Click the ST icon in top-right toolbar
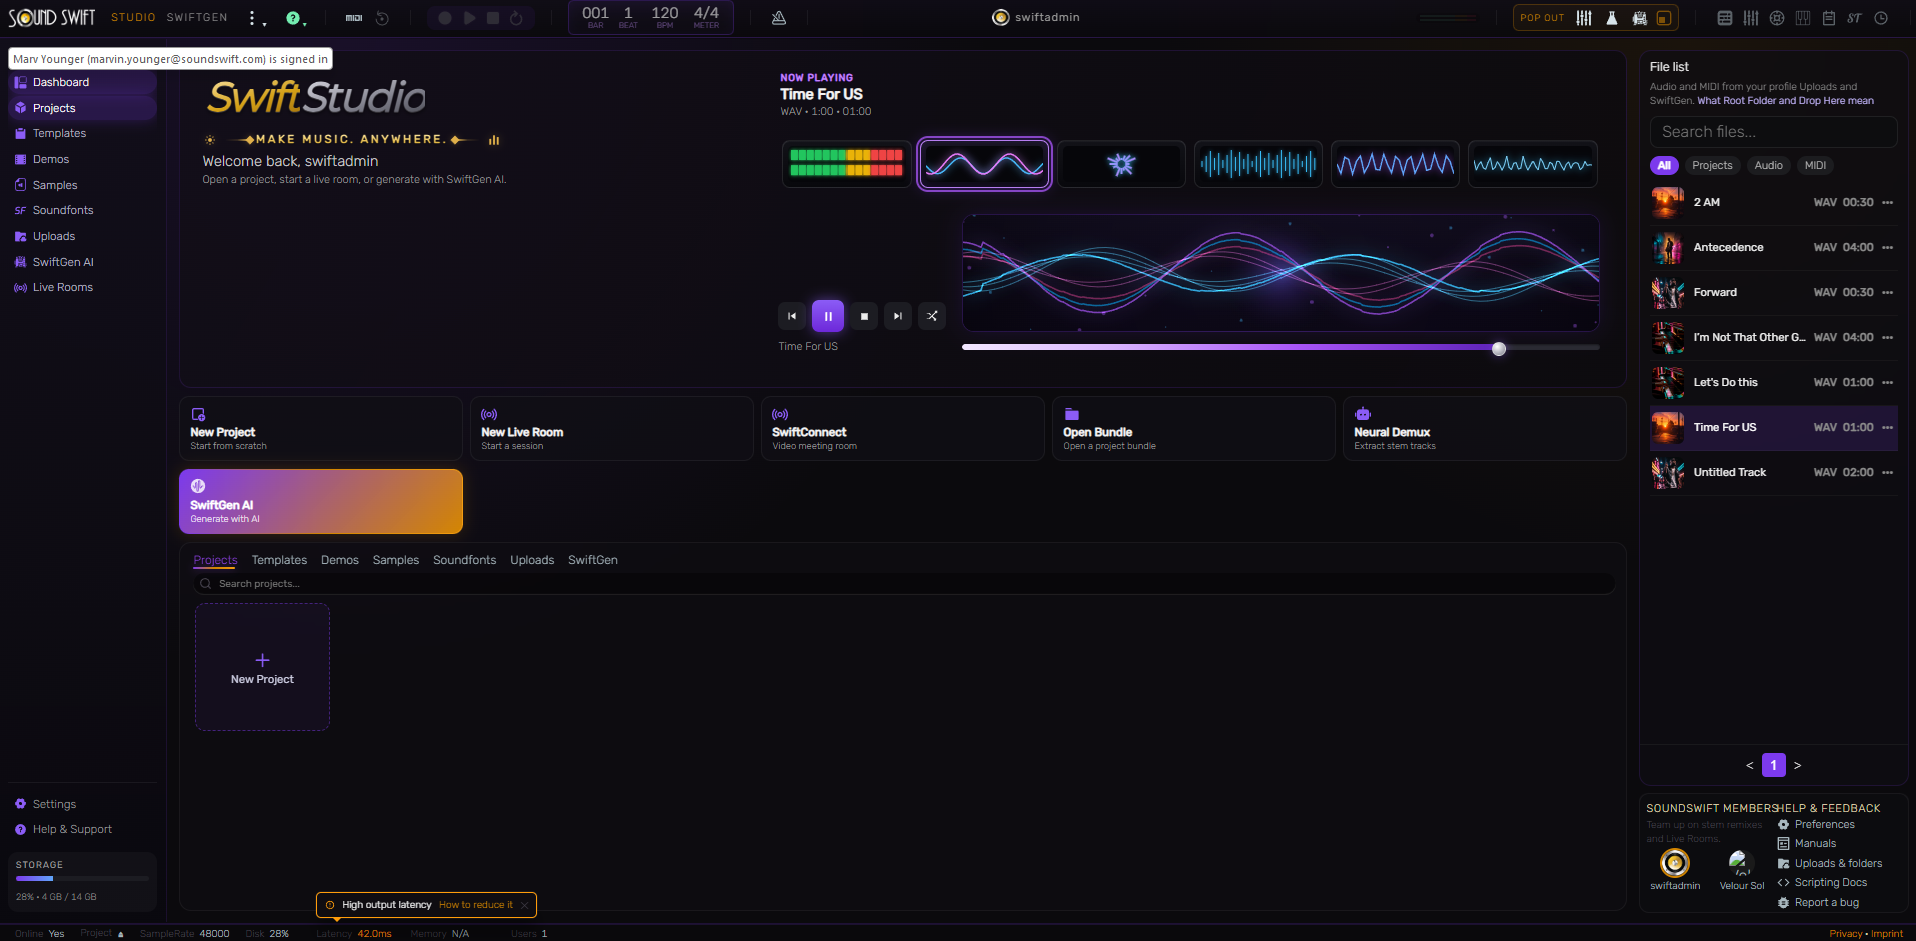The width and height of the screenshot is (1916, 941). pyautogui.click(x=1855, y=18)
